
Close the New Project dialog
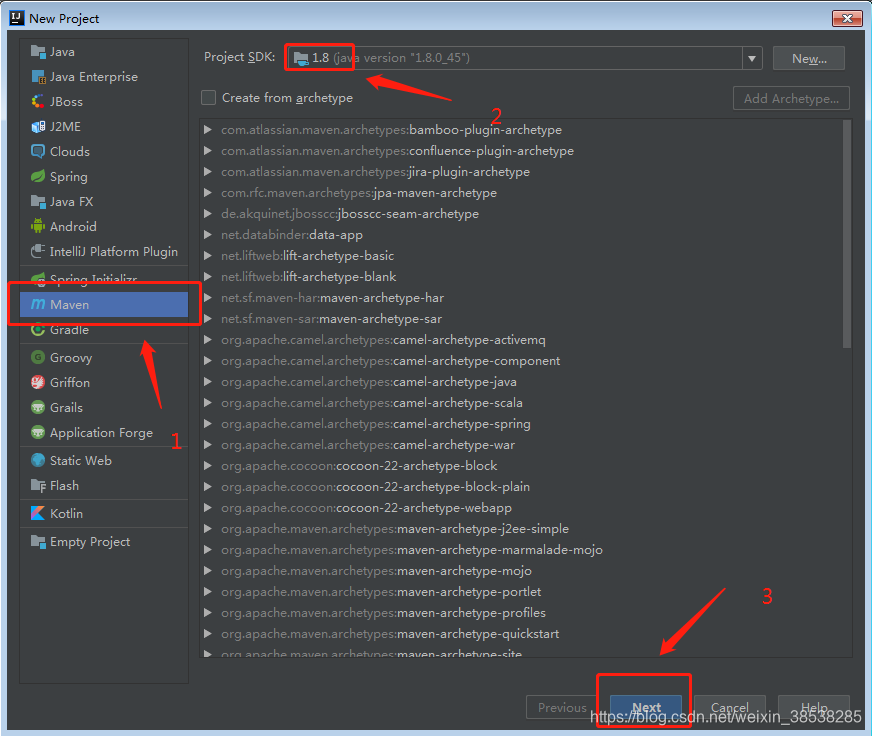(847, 18)
